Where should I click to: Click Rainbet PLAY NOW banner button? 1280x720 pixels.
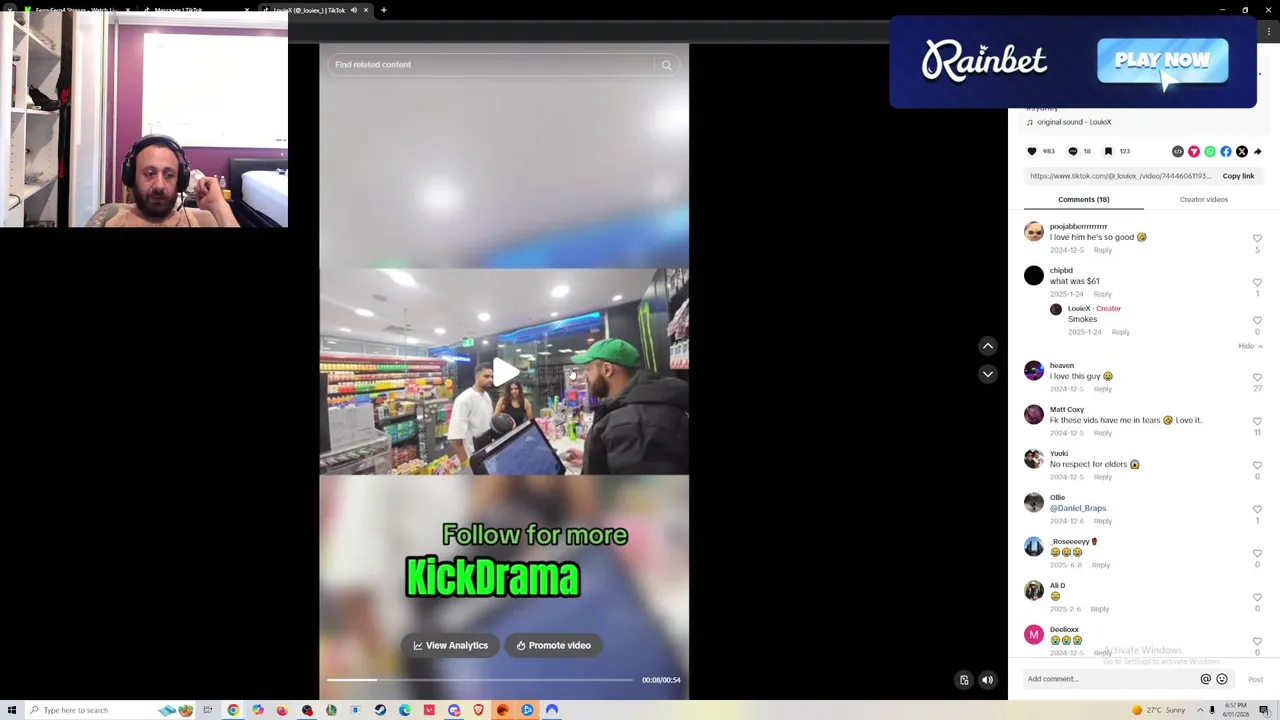point(1162,61)
